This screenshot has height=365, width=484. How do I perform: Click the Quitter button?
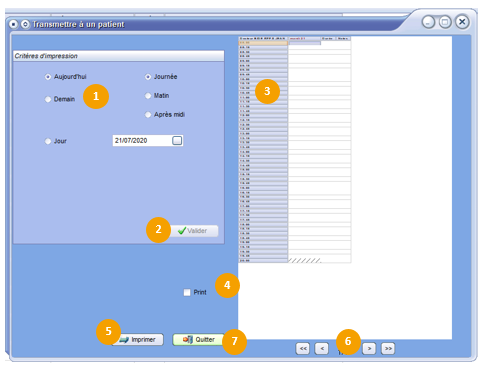pos(199,339)
